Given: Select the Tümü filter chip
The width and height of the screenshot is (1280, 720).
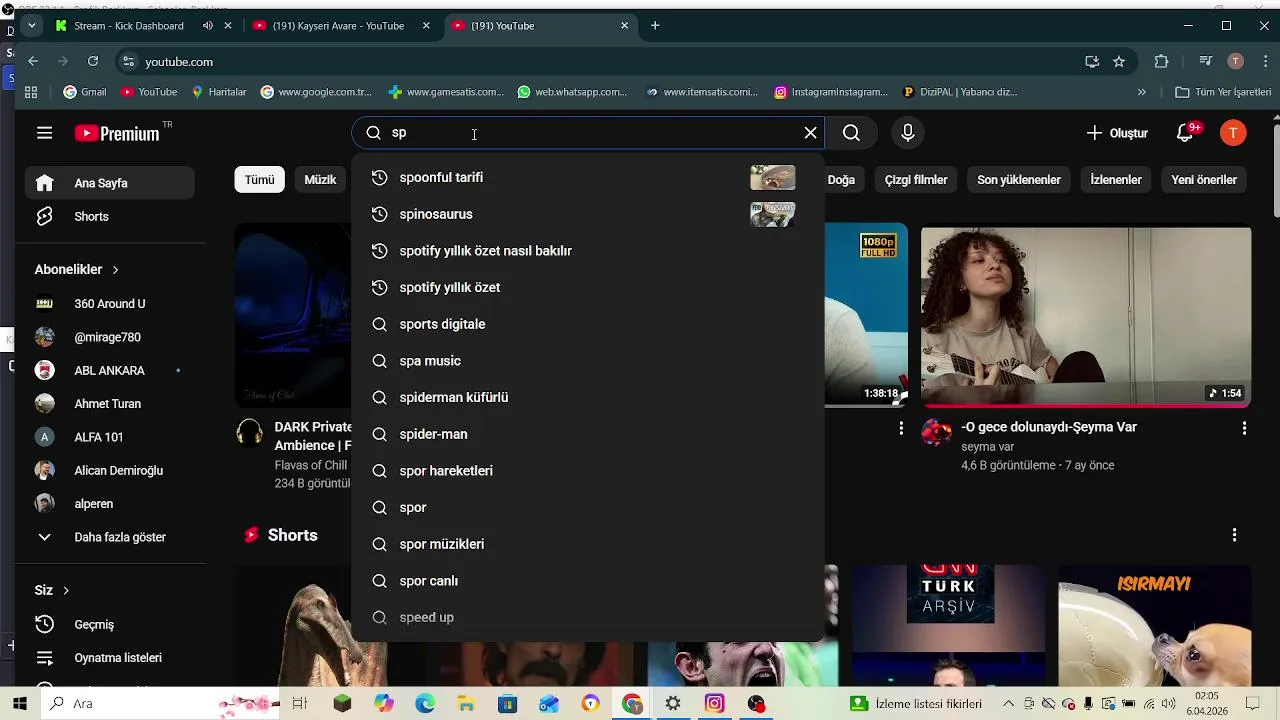Looking at the screenshot, I should click(260, 180).
